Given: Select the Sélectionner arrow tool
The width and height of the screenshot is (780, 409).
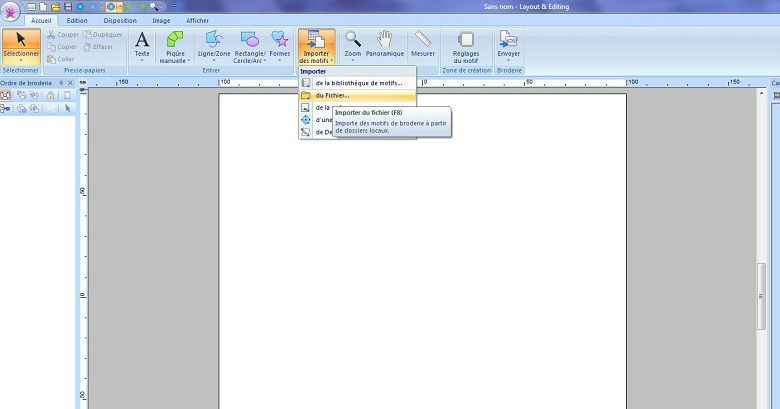Looking at the screenshot, I should [x=20, y=45].
